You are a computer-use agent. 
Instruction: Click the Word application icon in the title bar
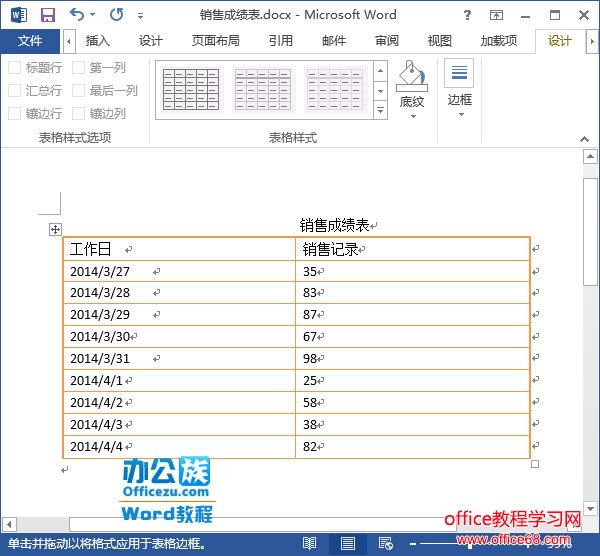point(18,15)
